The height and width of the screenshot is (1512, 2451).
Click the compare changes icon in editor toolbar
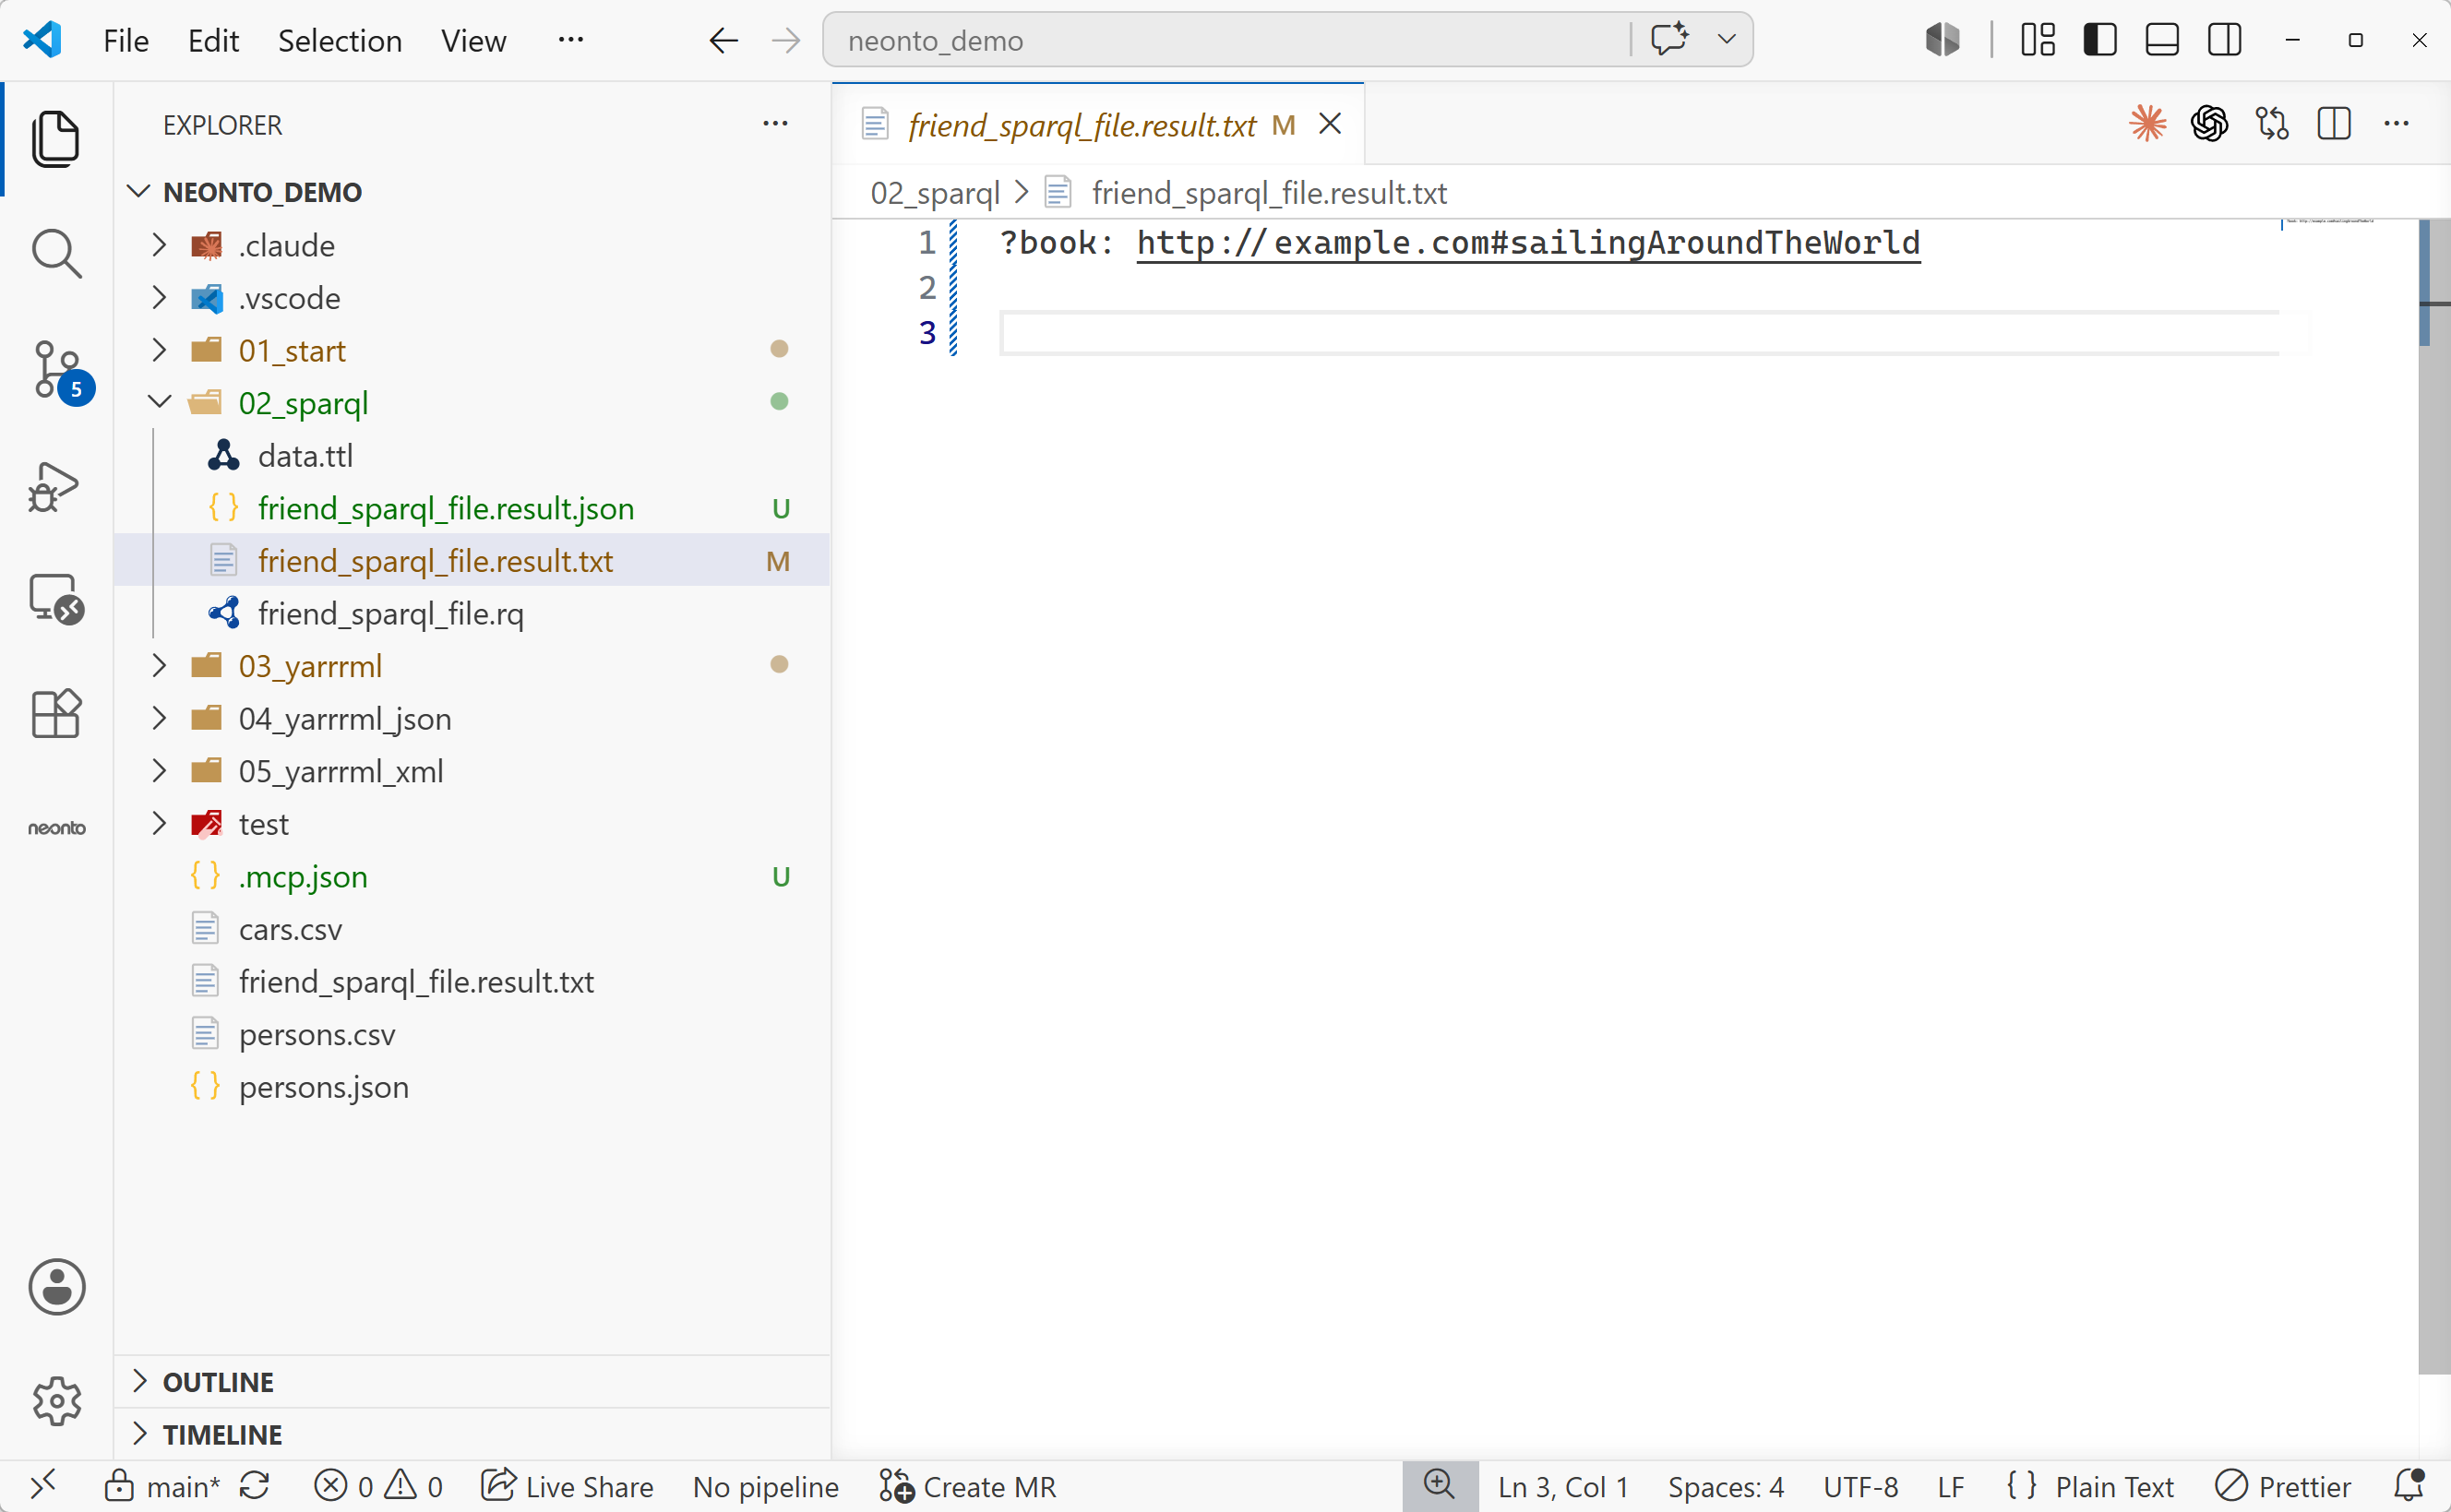[2272, 124]
